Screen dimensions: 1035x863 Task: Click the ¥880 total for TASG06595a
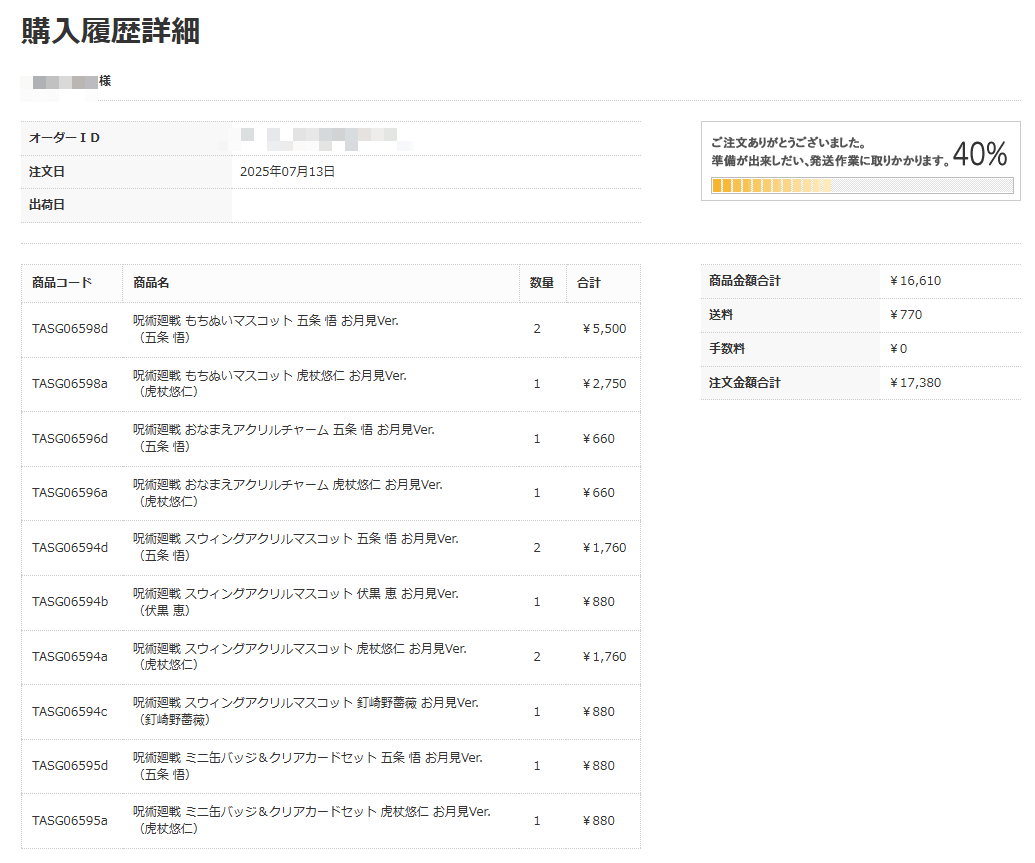599,820
